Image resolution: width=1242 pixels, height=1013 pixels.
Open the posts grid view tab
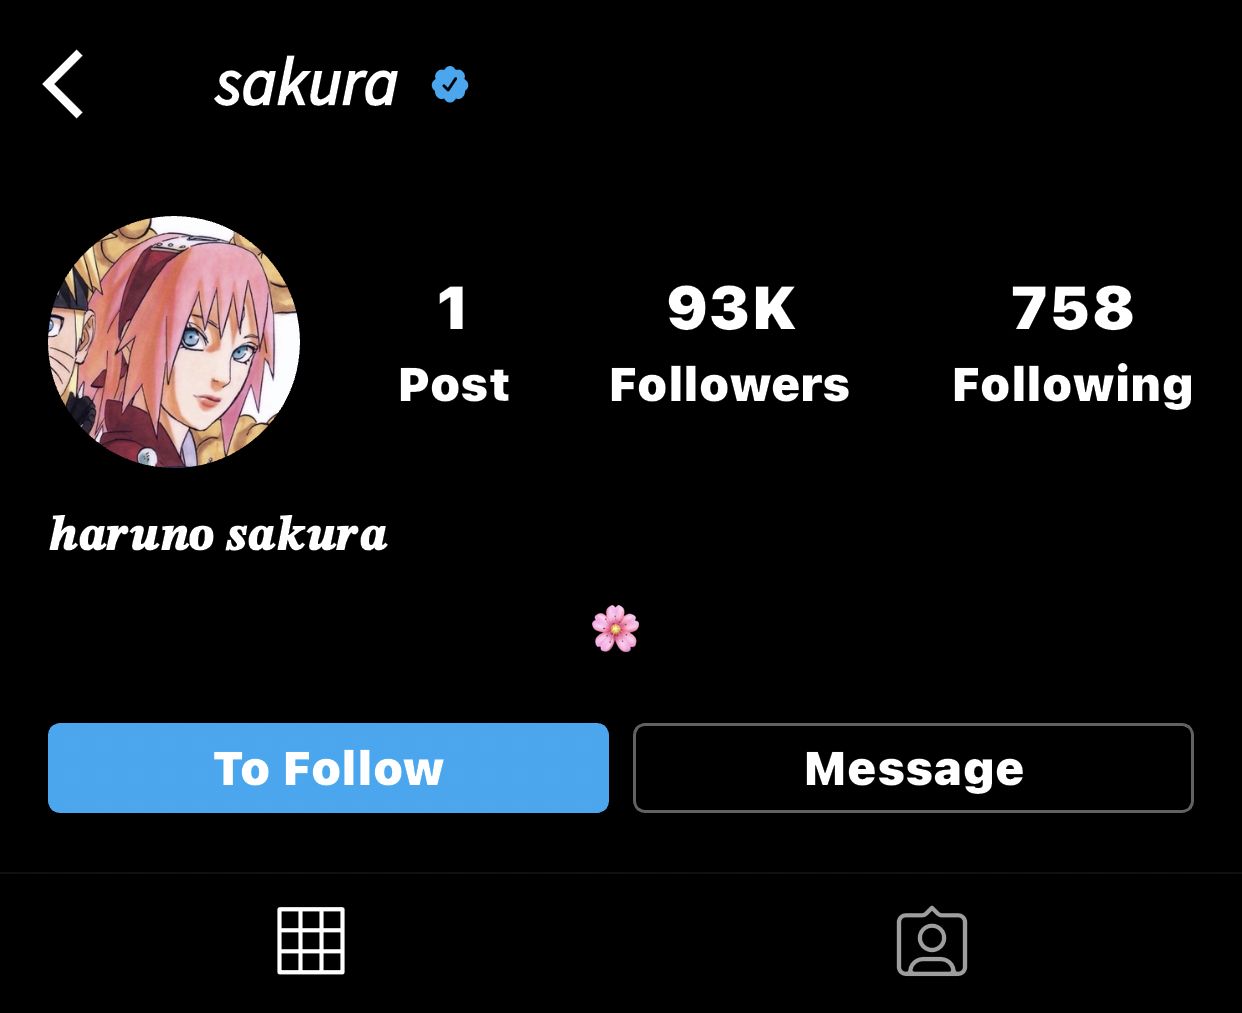pos(311,941)
